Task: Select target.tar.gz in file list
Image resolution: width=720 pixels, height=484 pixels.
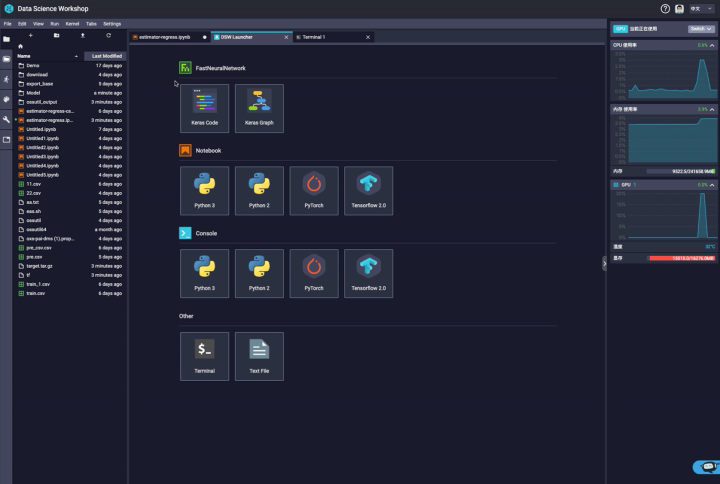Action: 70,266
